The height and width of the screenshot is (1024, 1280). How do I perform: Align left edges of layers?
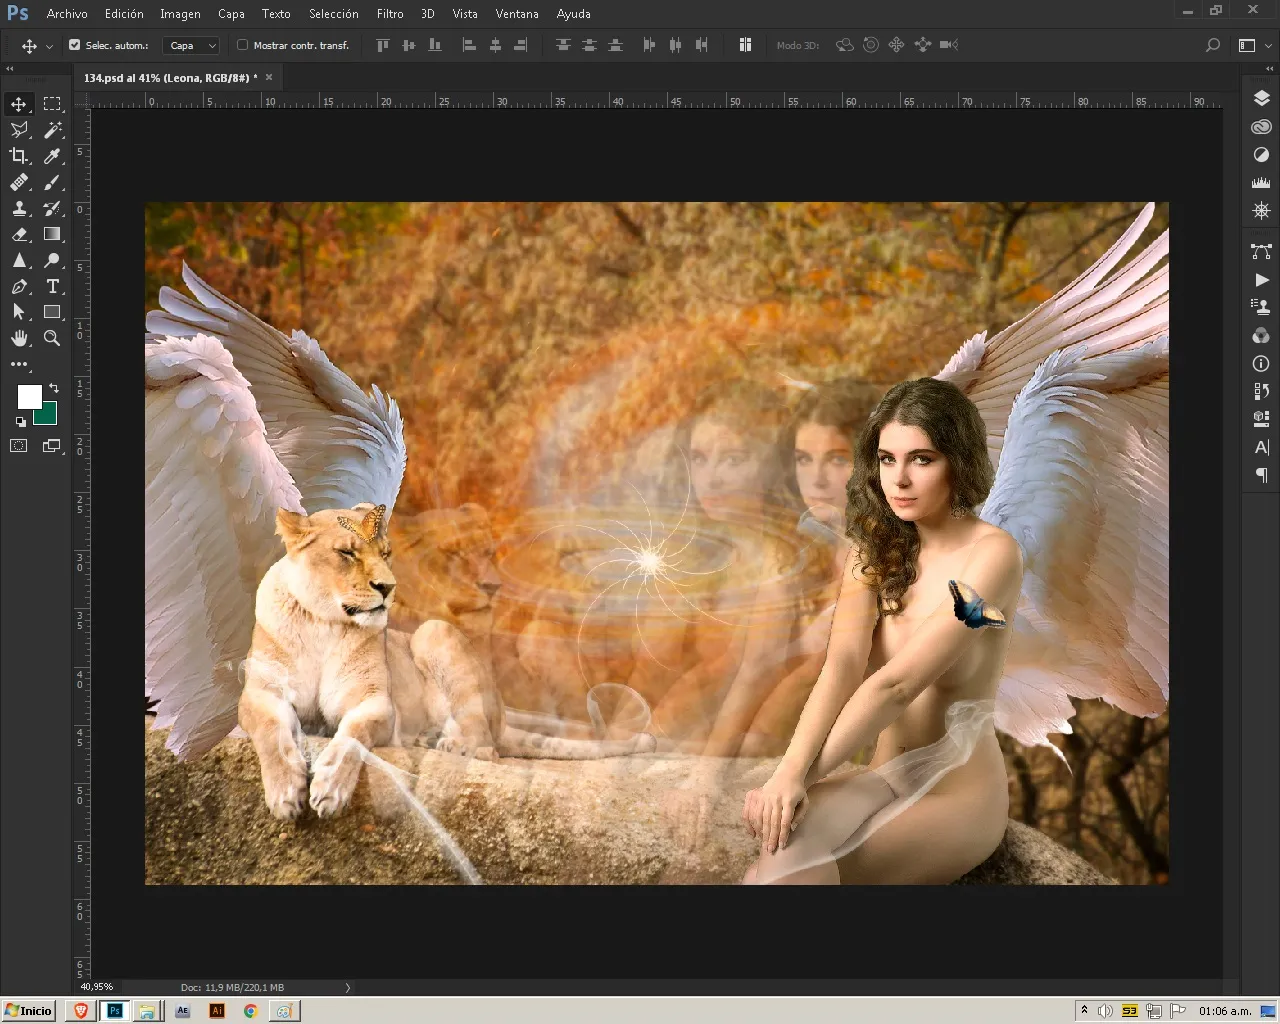[469, 45]
